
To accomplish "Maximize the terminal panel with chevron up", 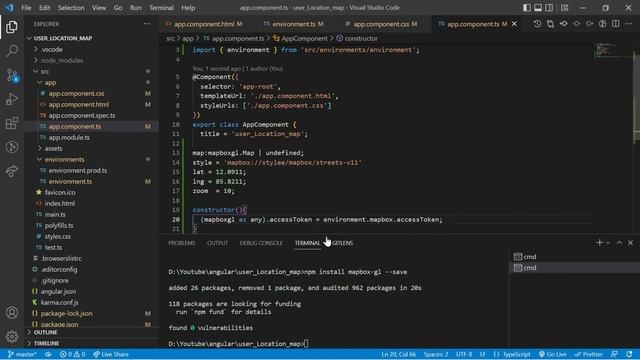I will tap(619, 243).
